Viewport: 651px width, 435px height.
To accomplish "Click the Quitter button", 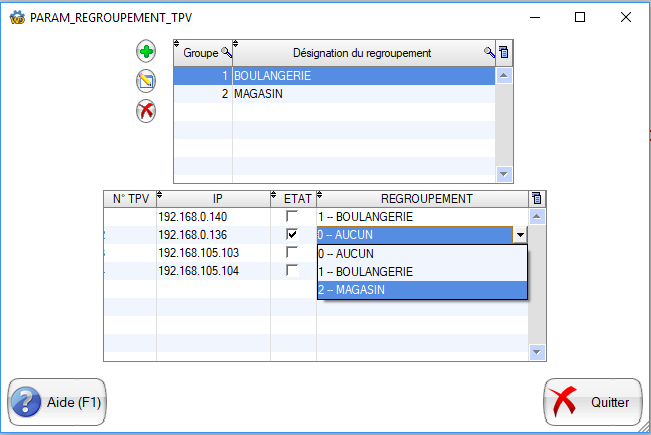I will coord(593,402).
